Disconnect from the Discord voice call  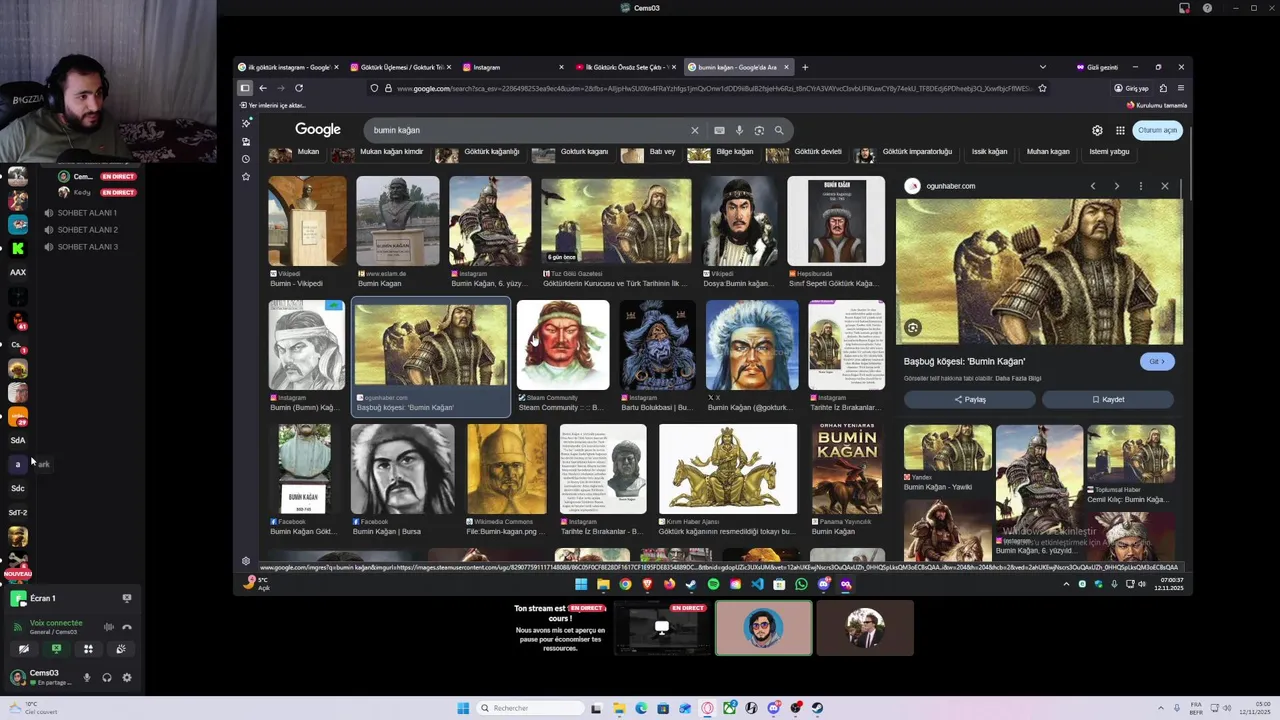[127, 627]
